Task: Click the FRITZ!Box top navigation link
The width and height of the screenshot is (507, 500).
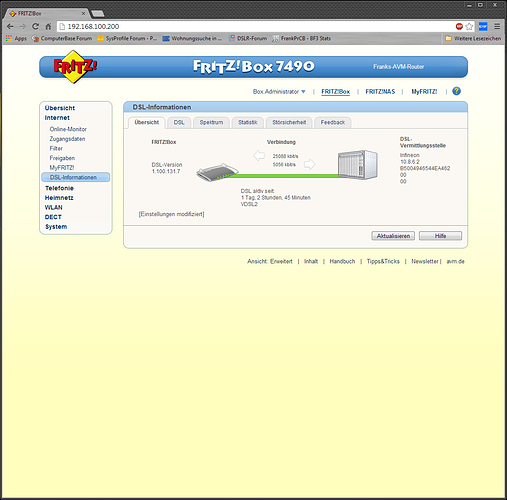Action: click(336, 91)
